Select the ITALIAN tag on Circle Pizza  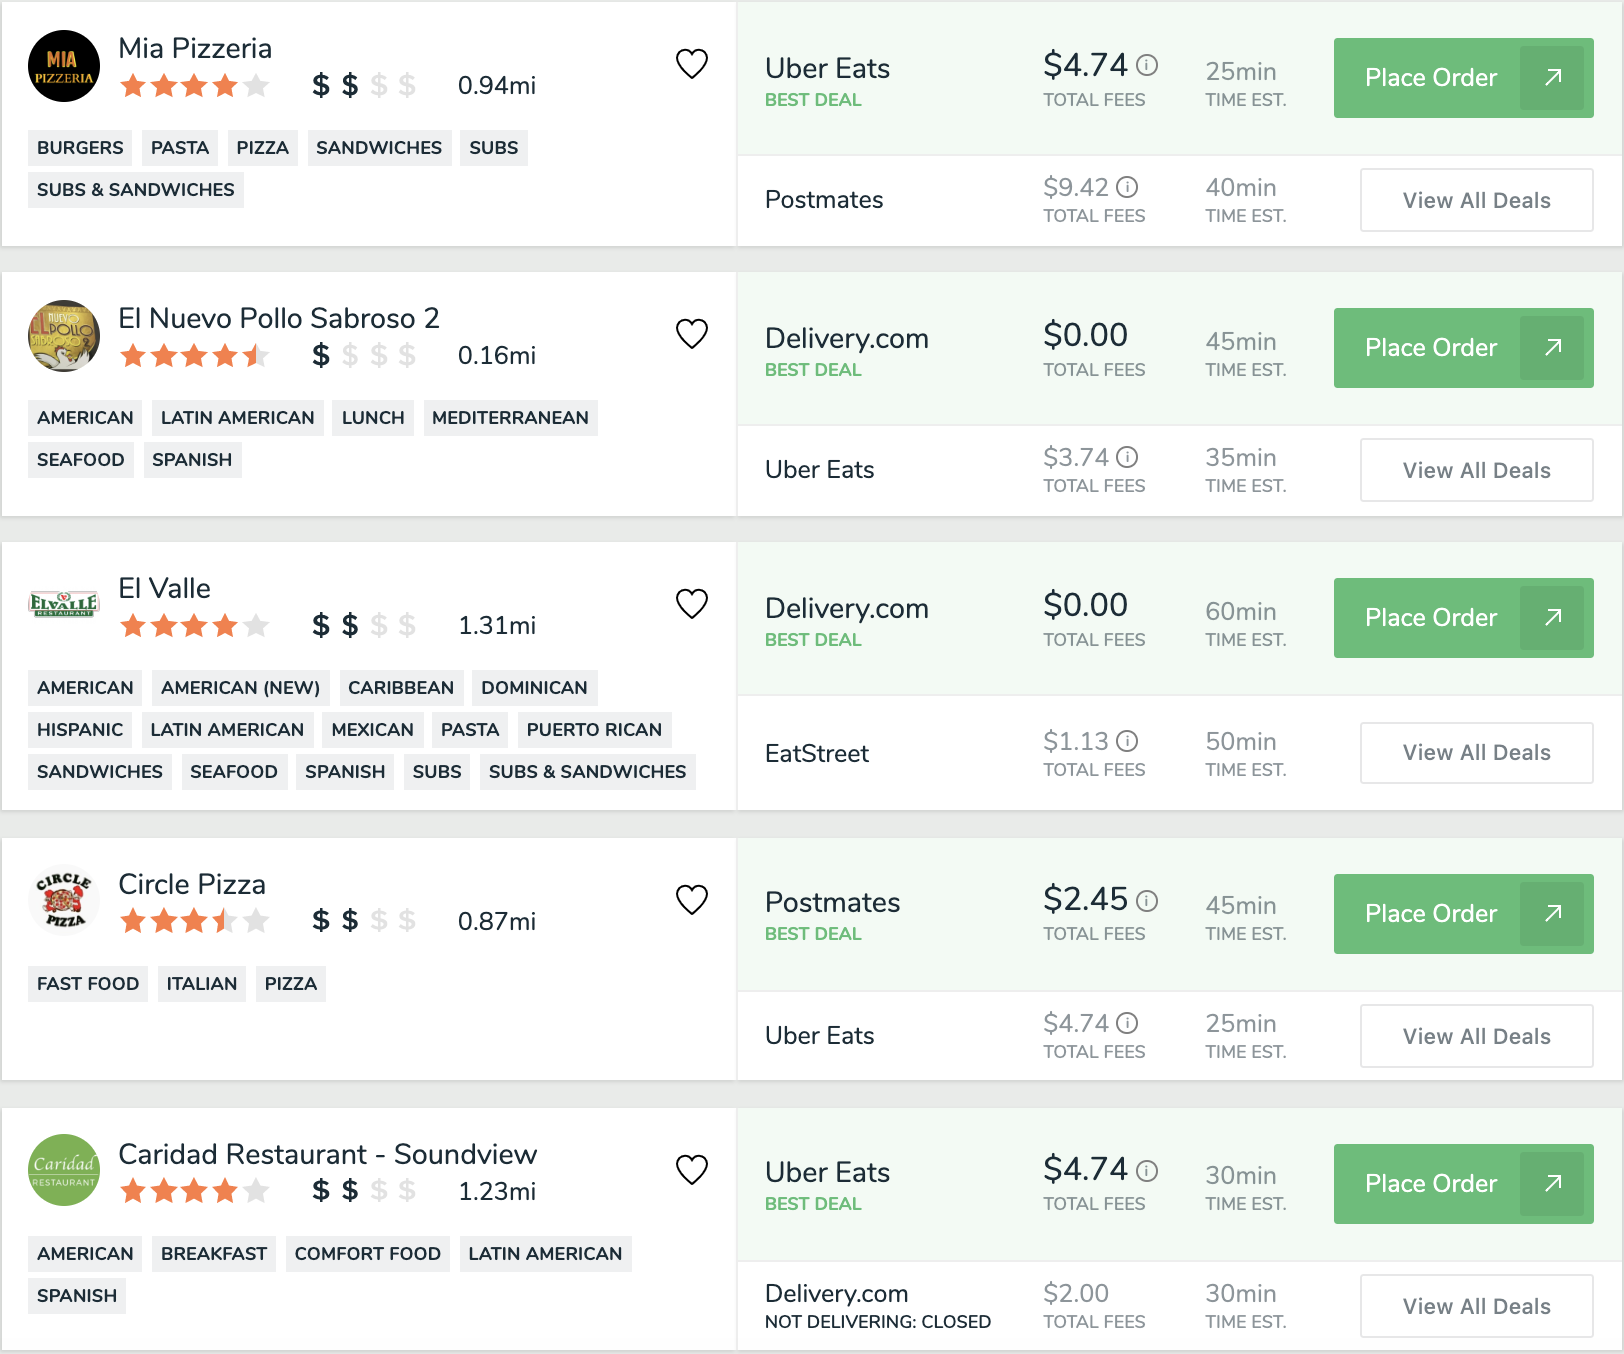tap(202, 984)
